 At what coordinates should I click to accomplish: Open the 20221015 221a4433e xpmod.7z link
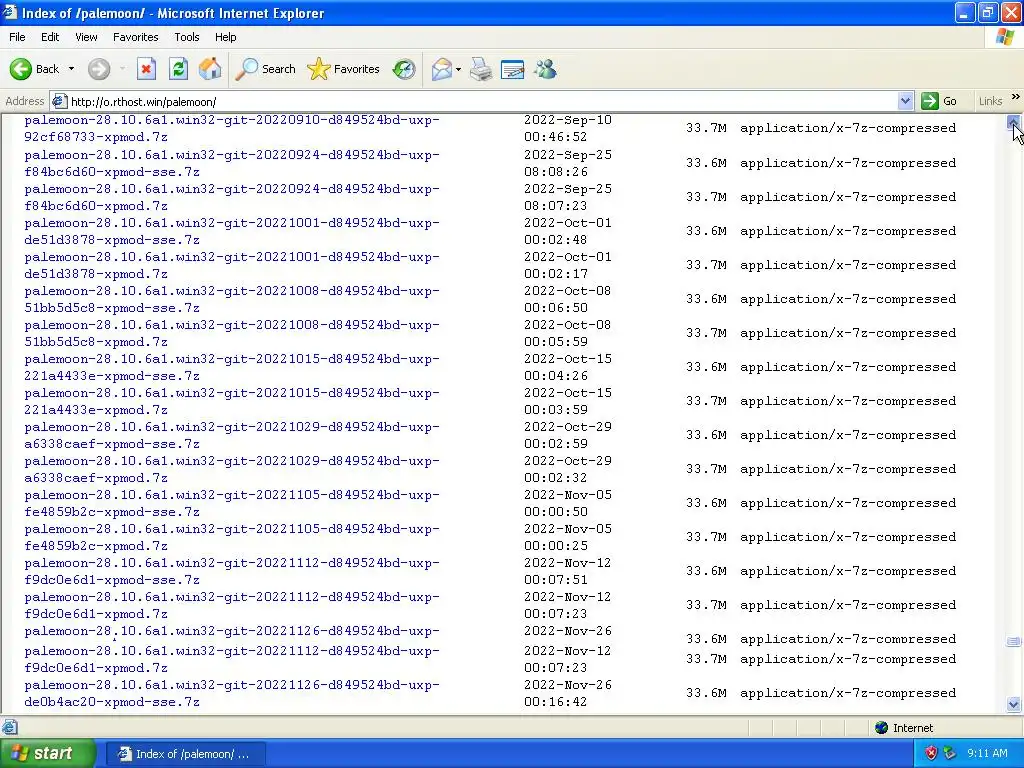click(231, 401)
